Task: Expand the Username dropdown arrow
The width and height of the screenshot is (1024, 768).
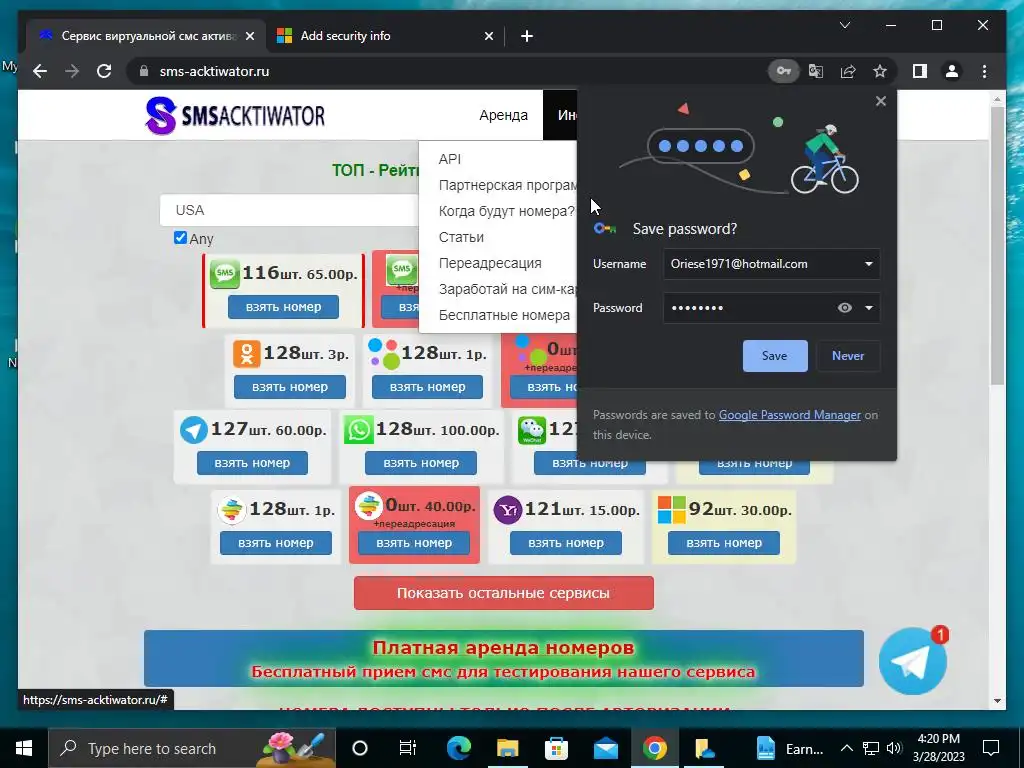Action: click(x=869, y=264)
